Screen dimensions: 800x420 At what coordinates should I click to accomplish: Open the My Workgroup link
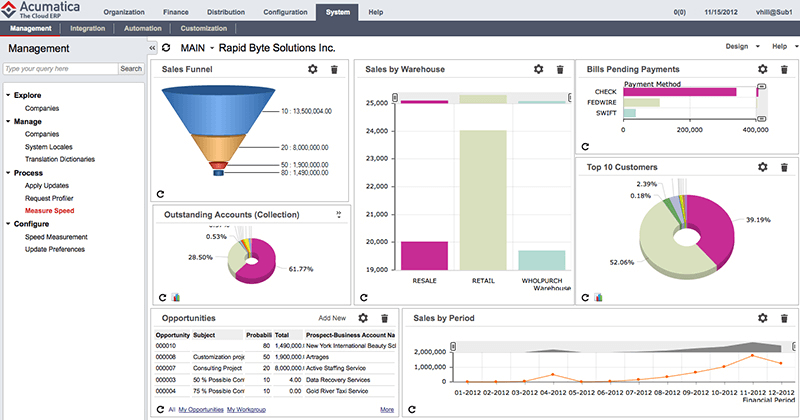[246, 410]
